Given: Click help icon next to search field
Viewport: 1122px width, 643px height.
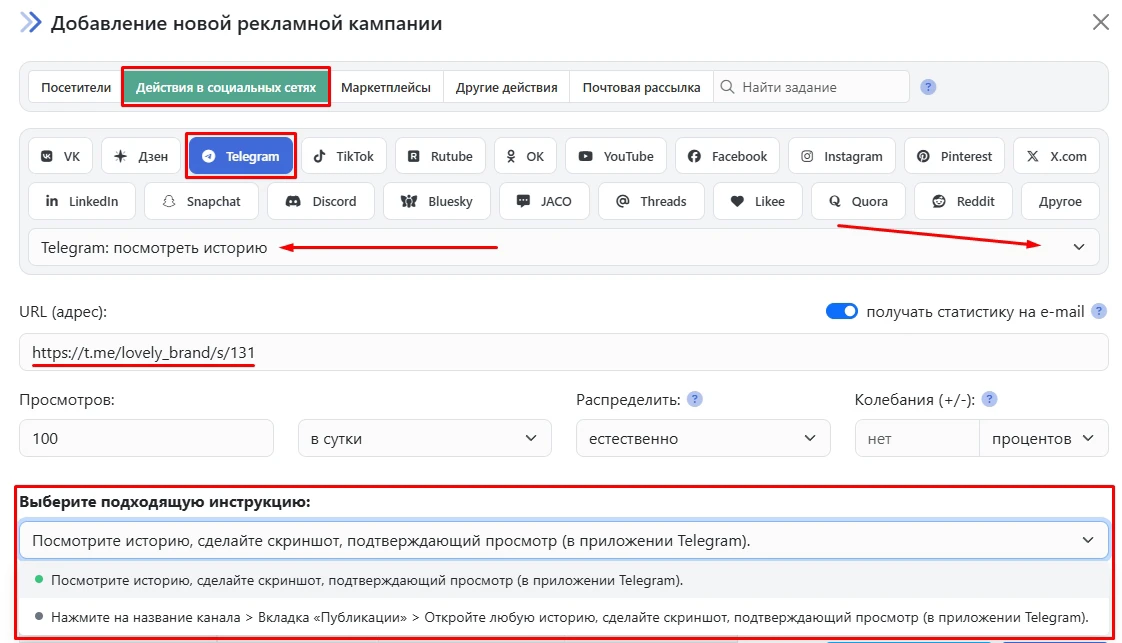Looking at the screenshot, I should click(x=928, y=87).
